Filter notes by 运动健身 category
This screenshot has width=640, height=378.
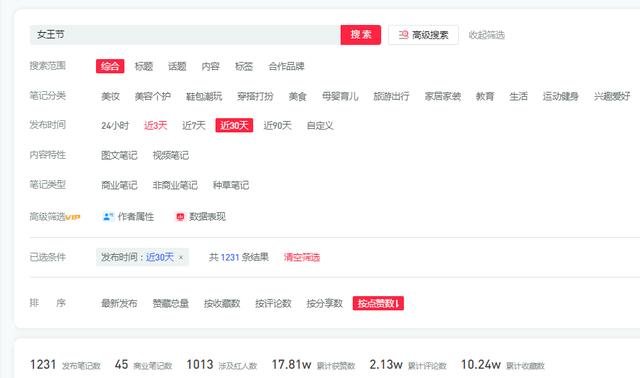click(561, 96)
